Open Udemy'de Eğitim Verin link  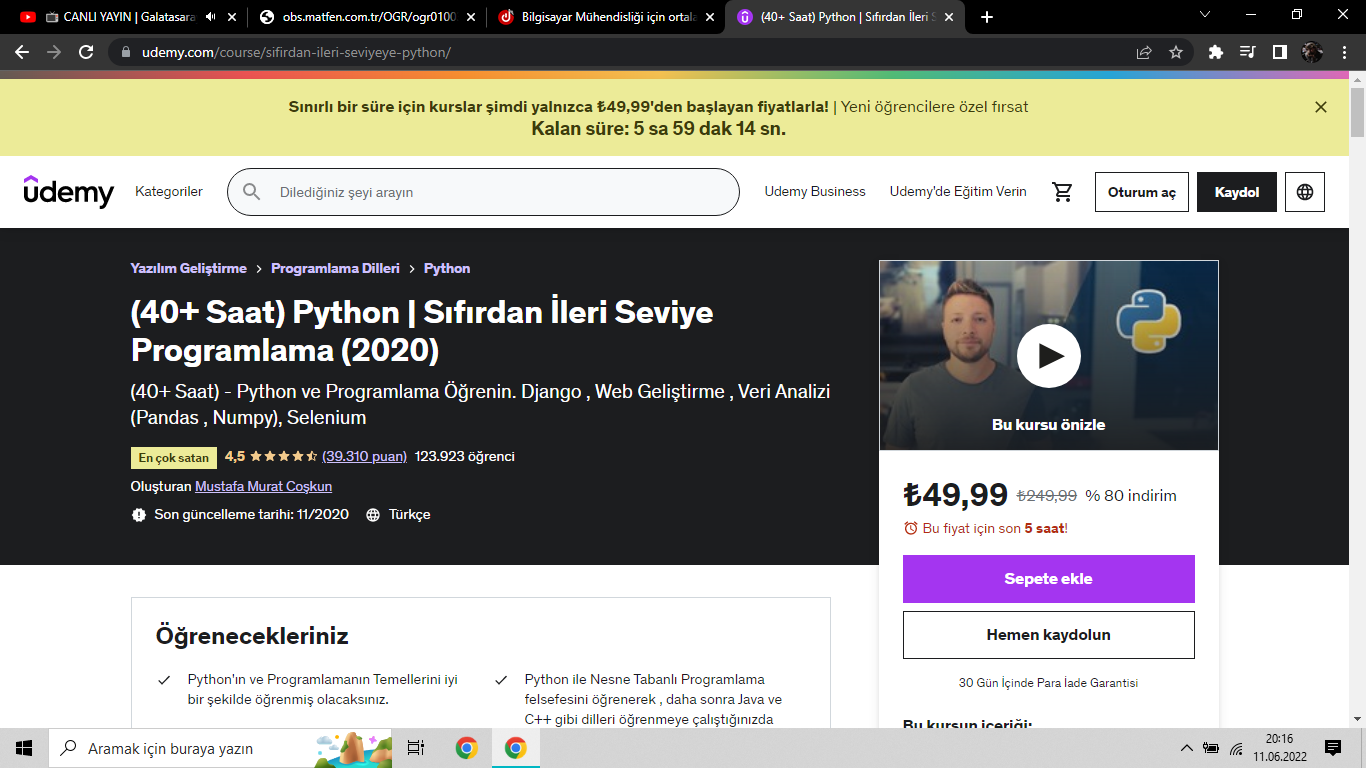click(x=958, y=192)
